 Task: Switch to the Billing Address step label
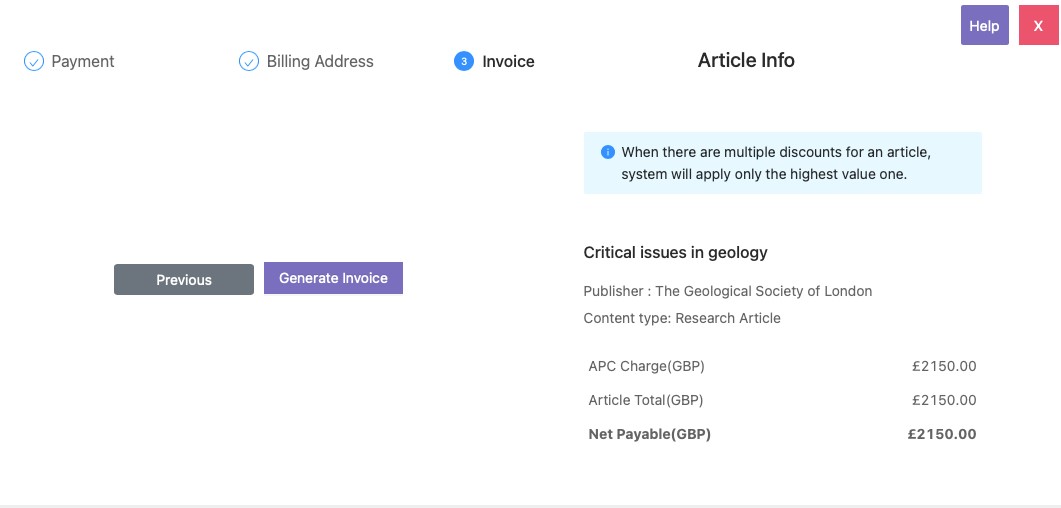pyautogui.click(x=320, y=62)
